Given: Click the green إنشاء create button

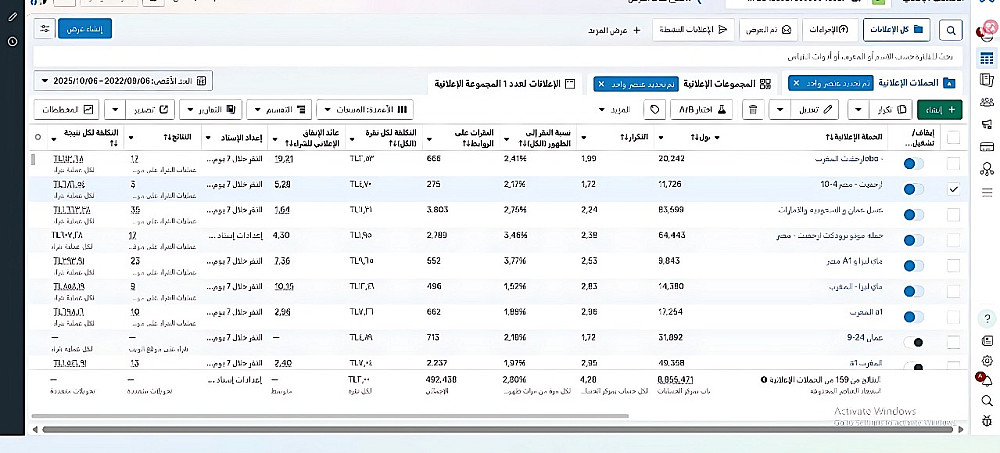Looking at the screenshot, I should click(x=939, y=109).
